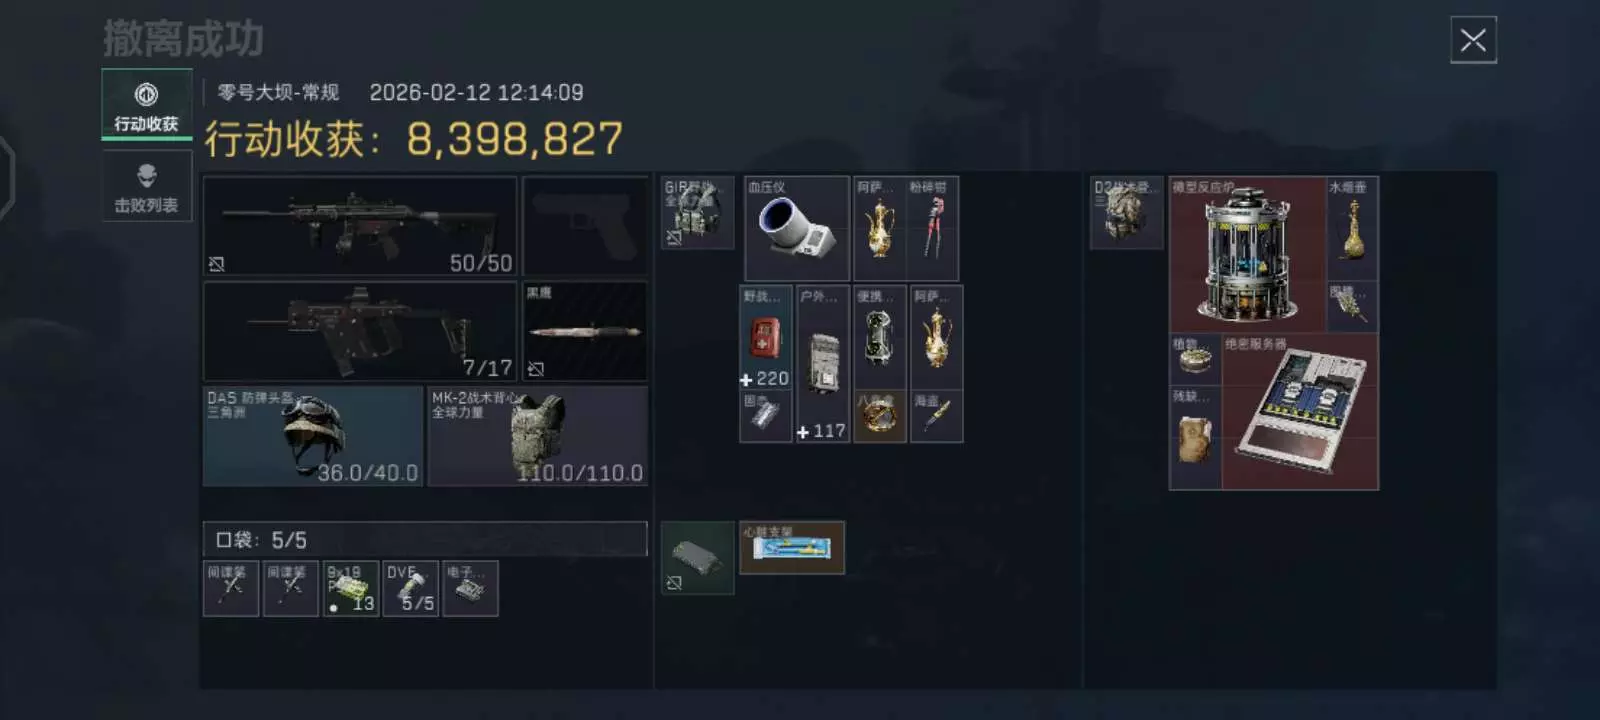Tap the DAS 防弹头盔 helmet slot
Screen dimensions: 1600x720
pos(313,436)
